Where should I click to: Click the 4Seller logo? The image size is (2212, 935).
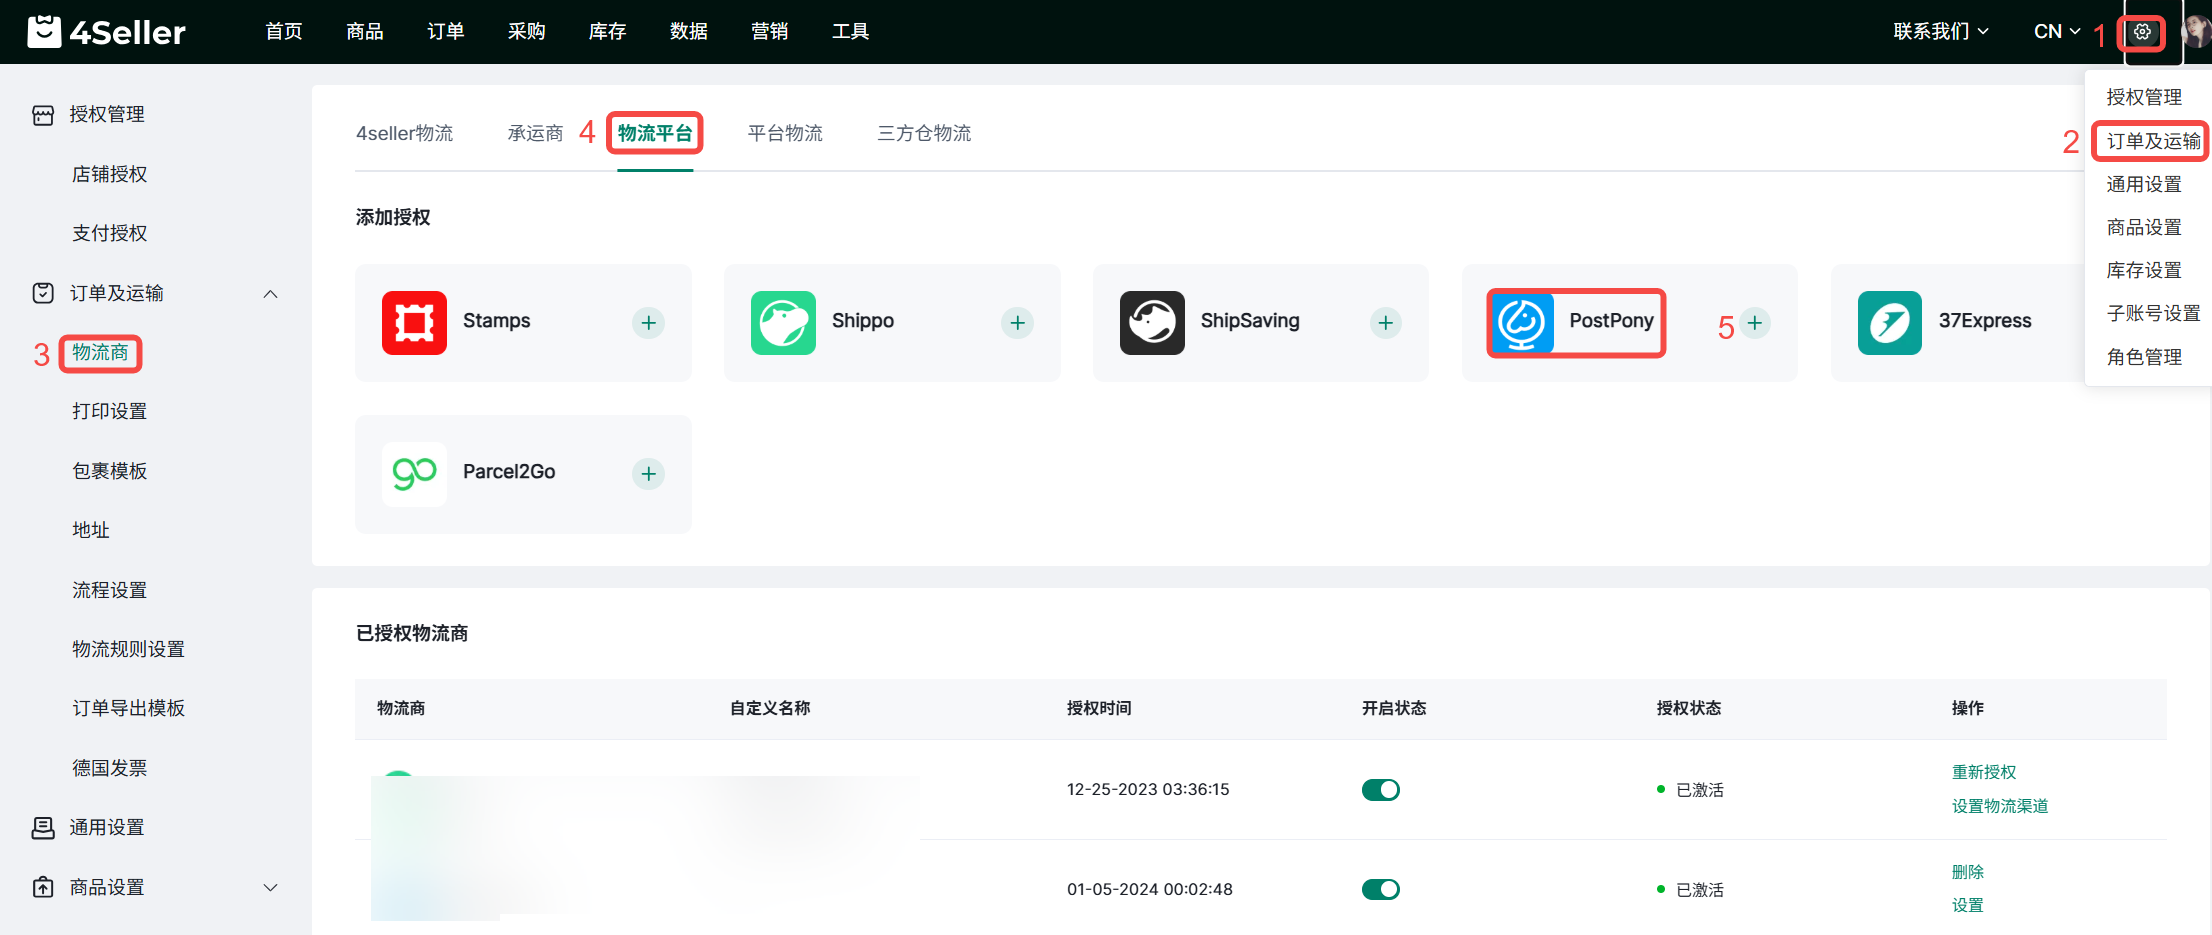[107, 32]
